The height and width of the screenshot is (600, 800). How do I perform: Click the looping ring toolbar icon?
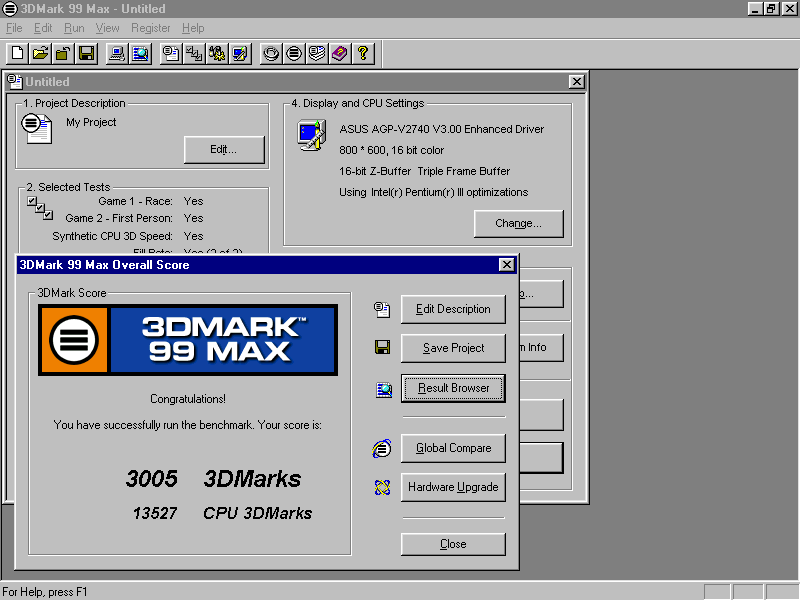pos(271,54)
